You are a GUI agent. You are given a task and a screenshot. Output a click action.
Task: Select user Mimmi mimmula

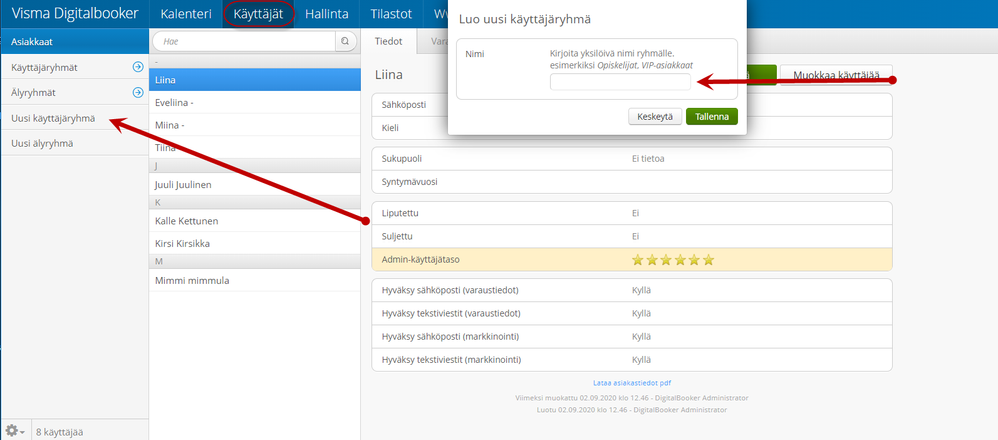click(x=255, y=280)
